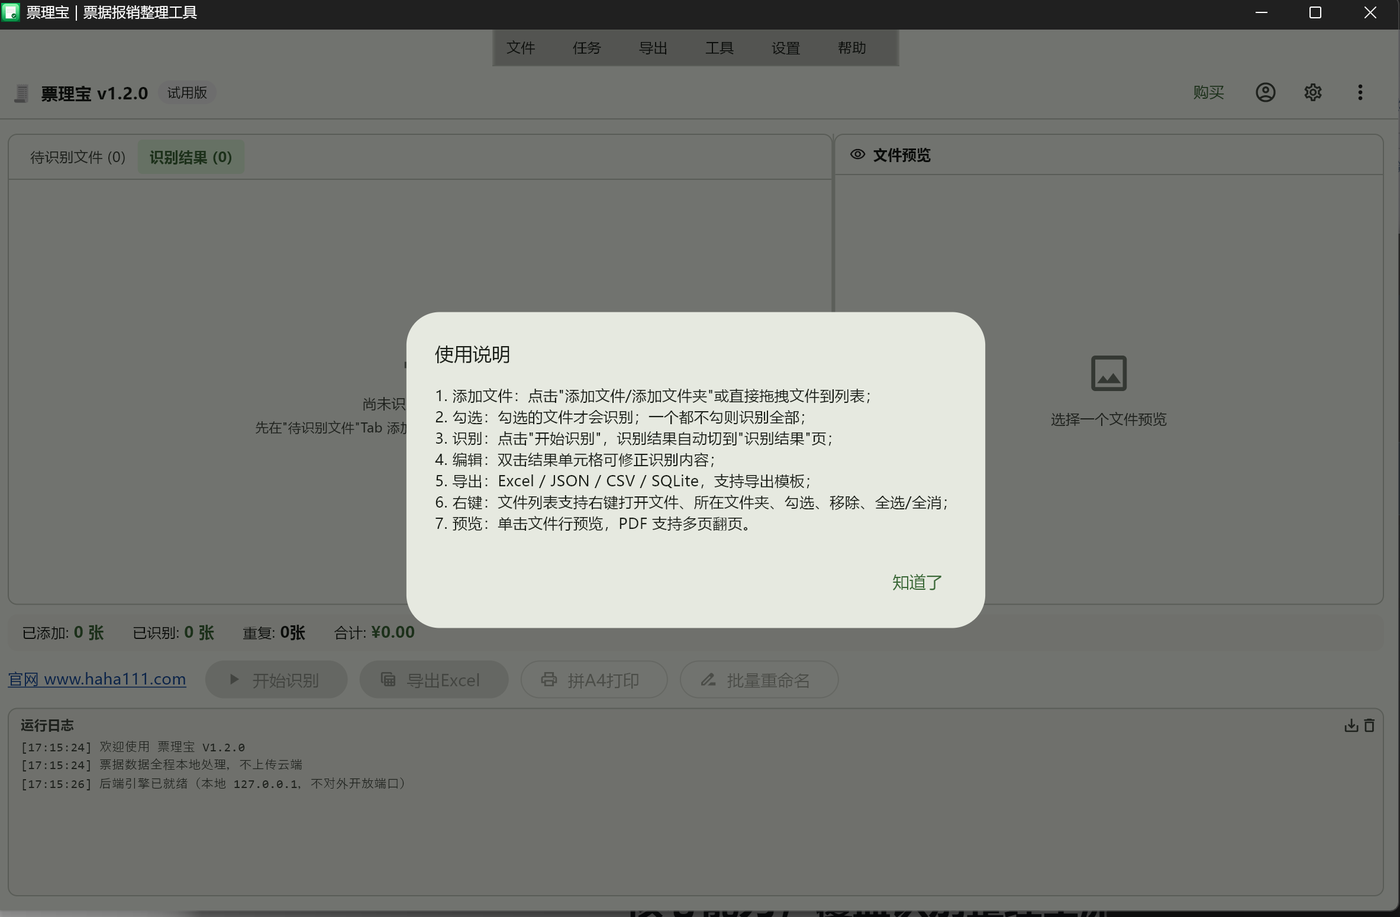Click log line 票据数据全程本地处理
This screenshot has width=1400, height=917.
click(161, 765)
